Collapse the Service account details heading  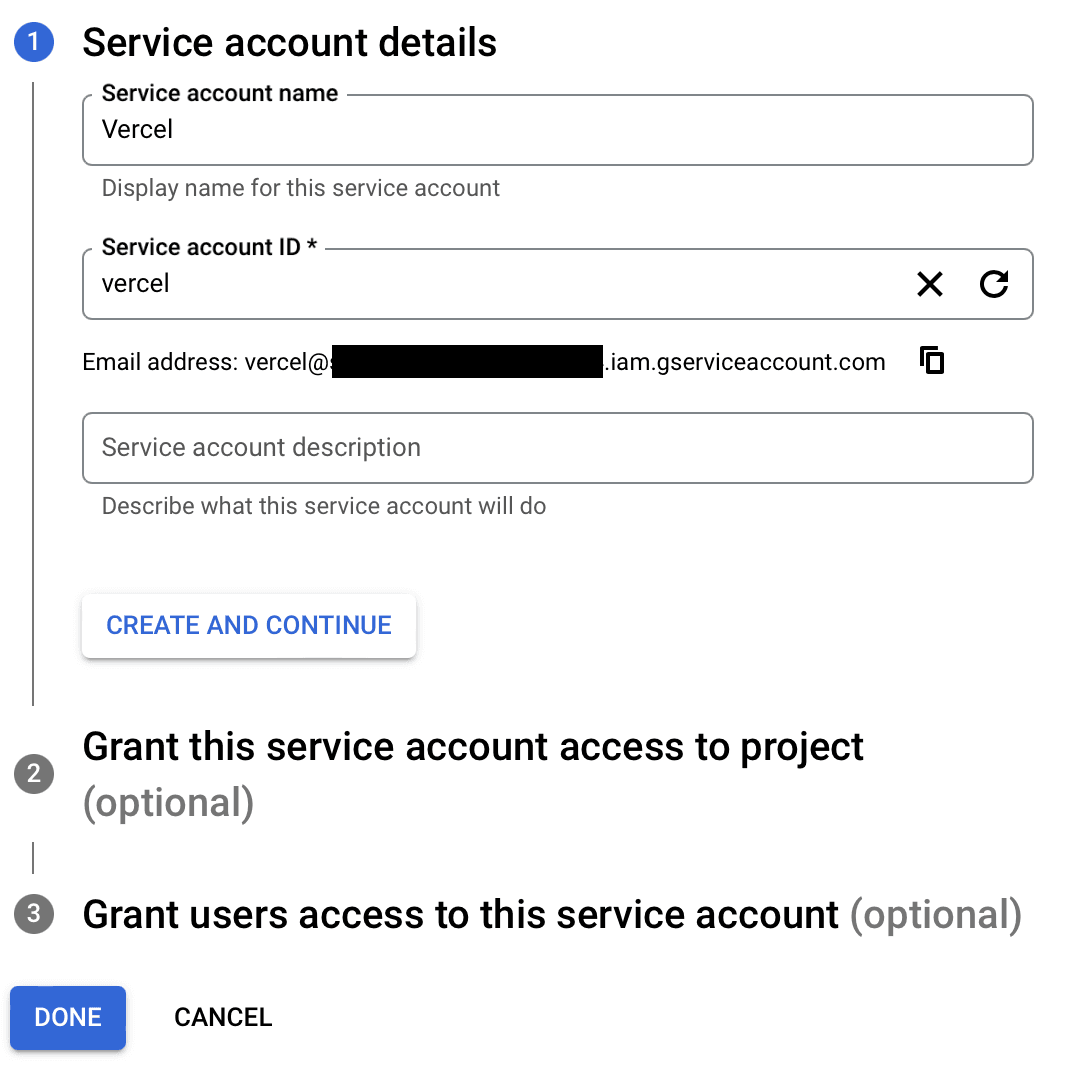tap(289, 43)
